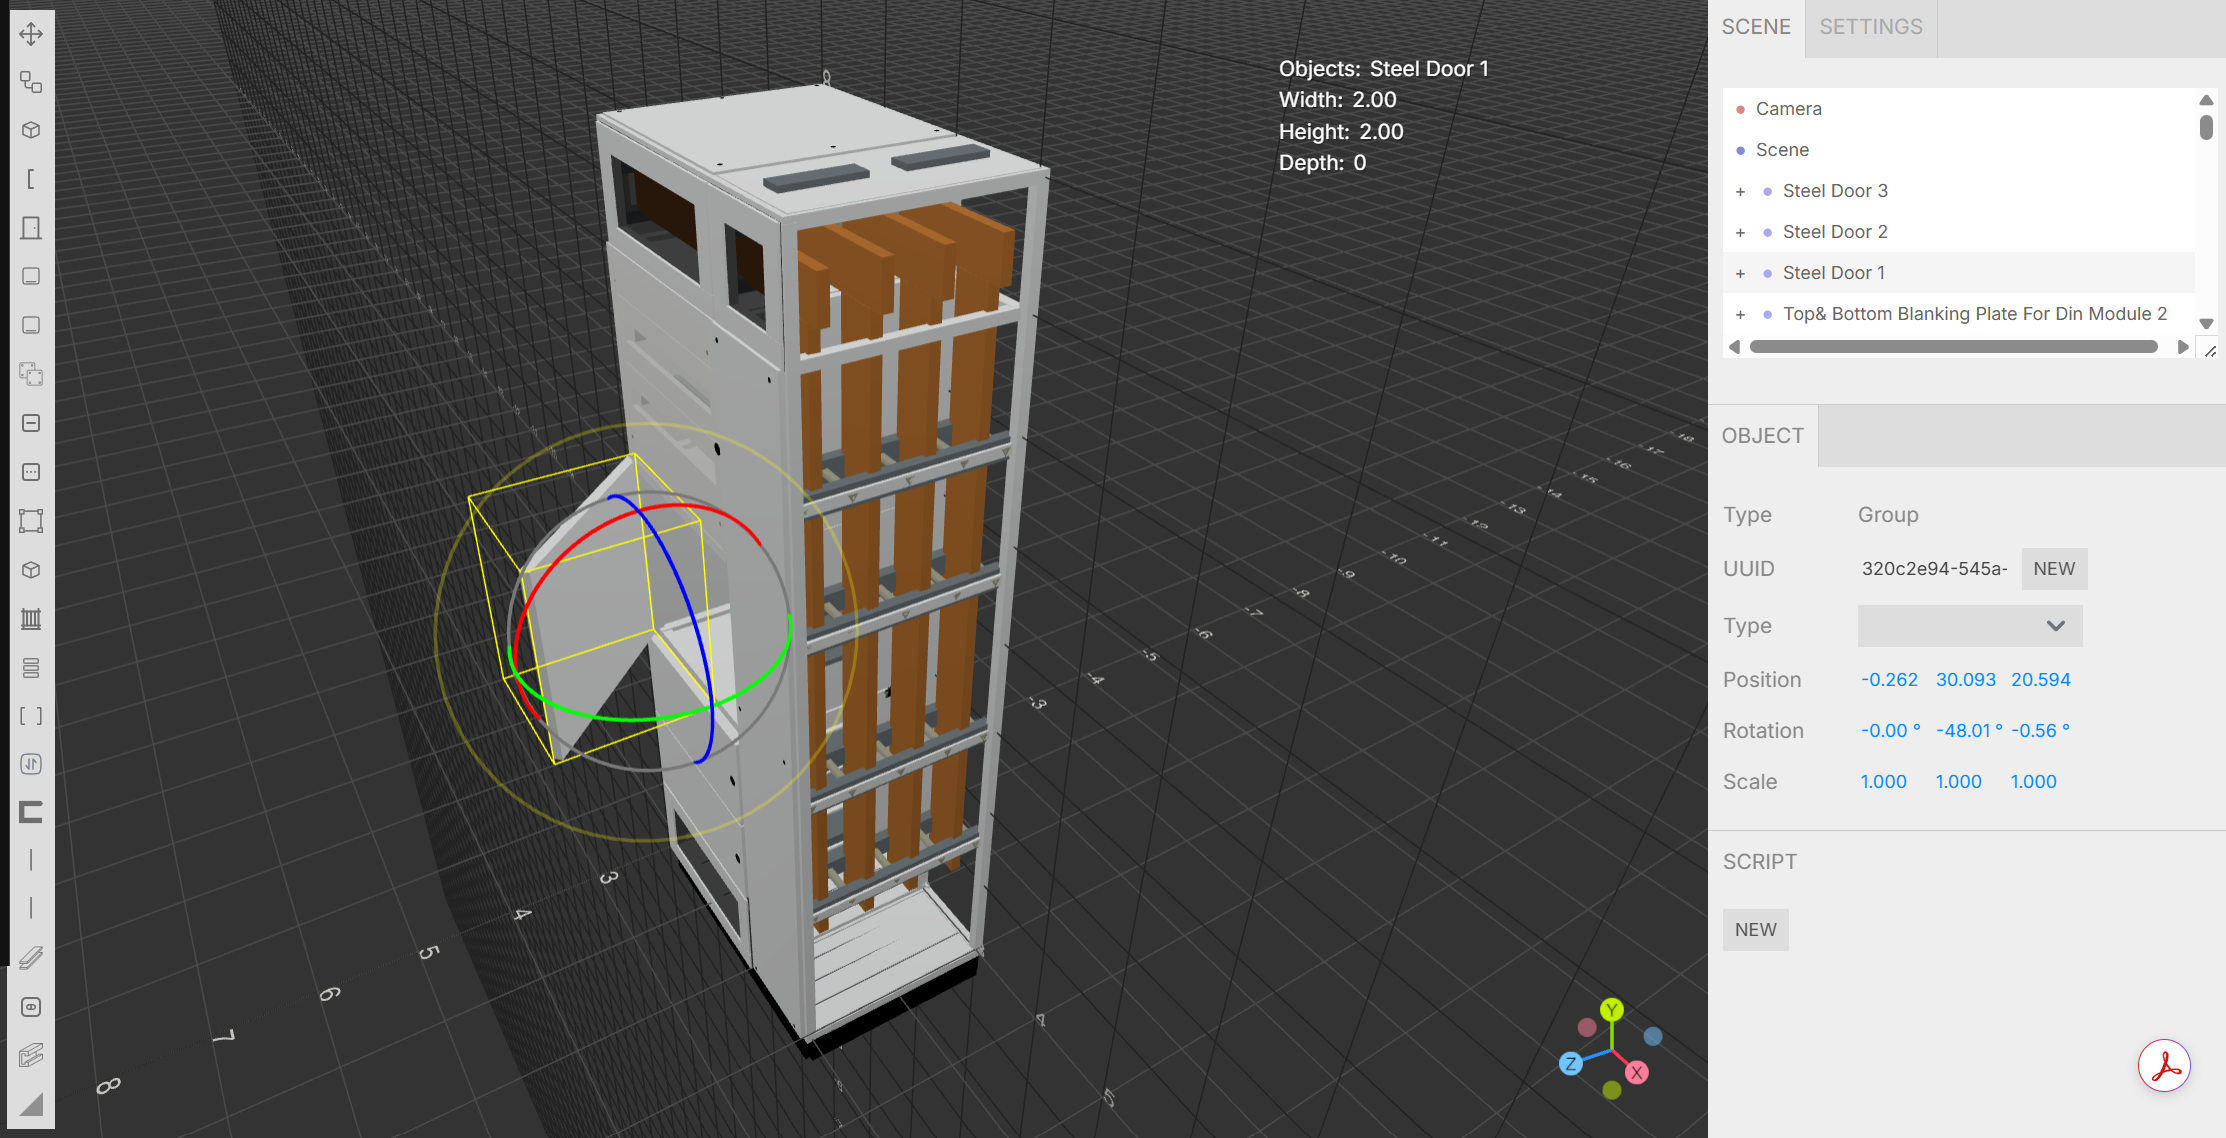The height and width of the screenshot is (1138, 2226).
Task: Expand the Steel Door 1 tree node
Action: click(1740, 273)
